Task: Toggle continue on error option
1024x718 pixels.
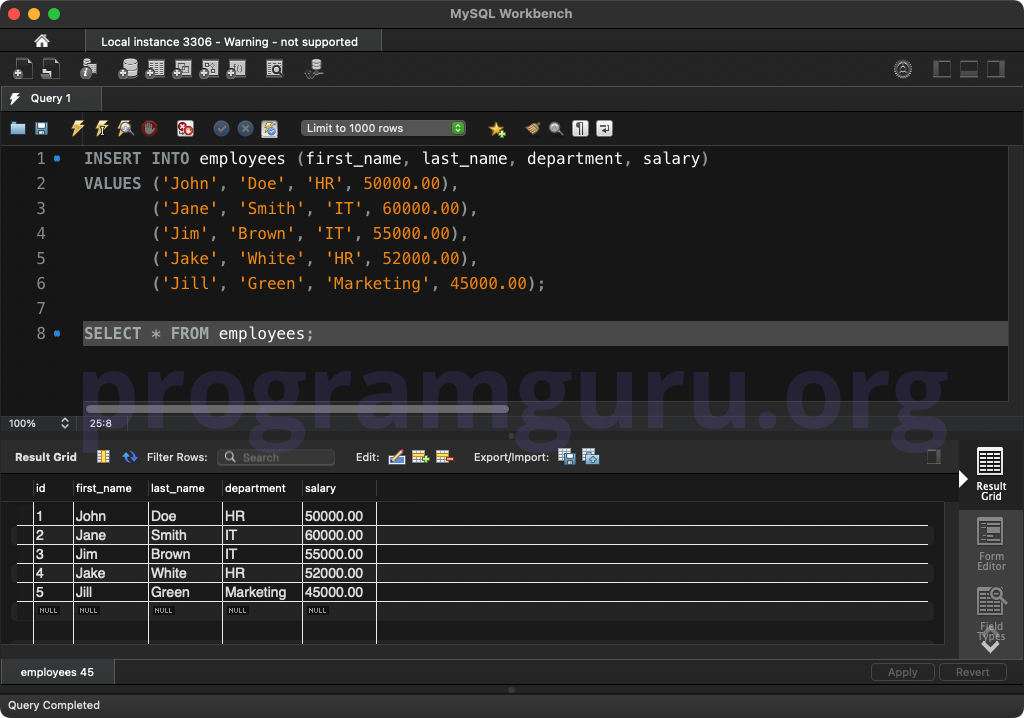Action: 185,128
